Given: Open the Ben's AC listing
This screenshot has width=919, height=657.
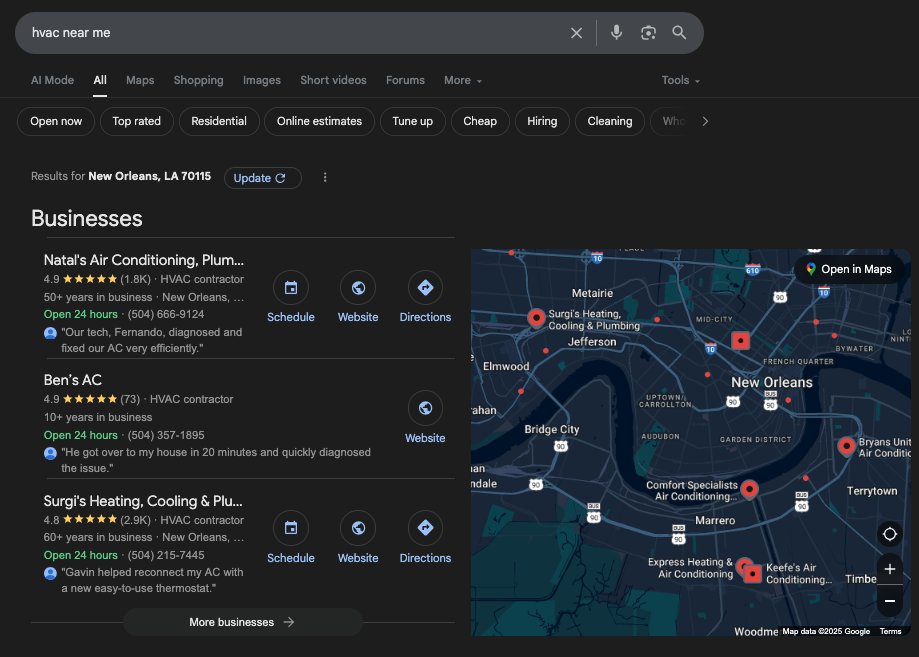Looking at the screenshot, I should [x=73, y=380].
